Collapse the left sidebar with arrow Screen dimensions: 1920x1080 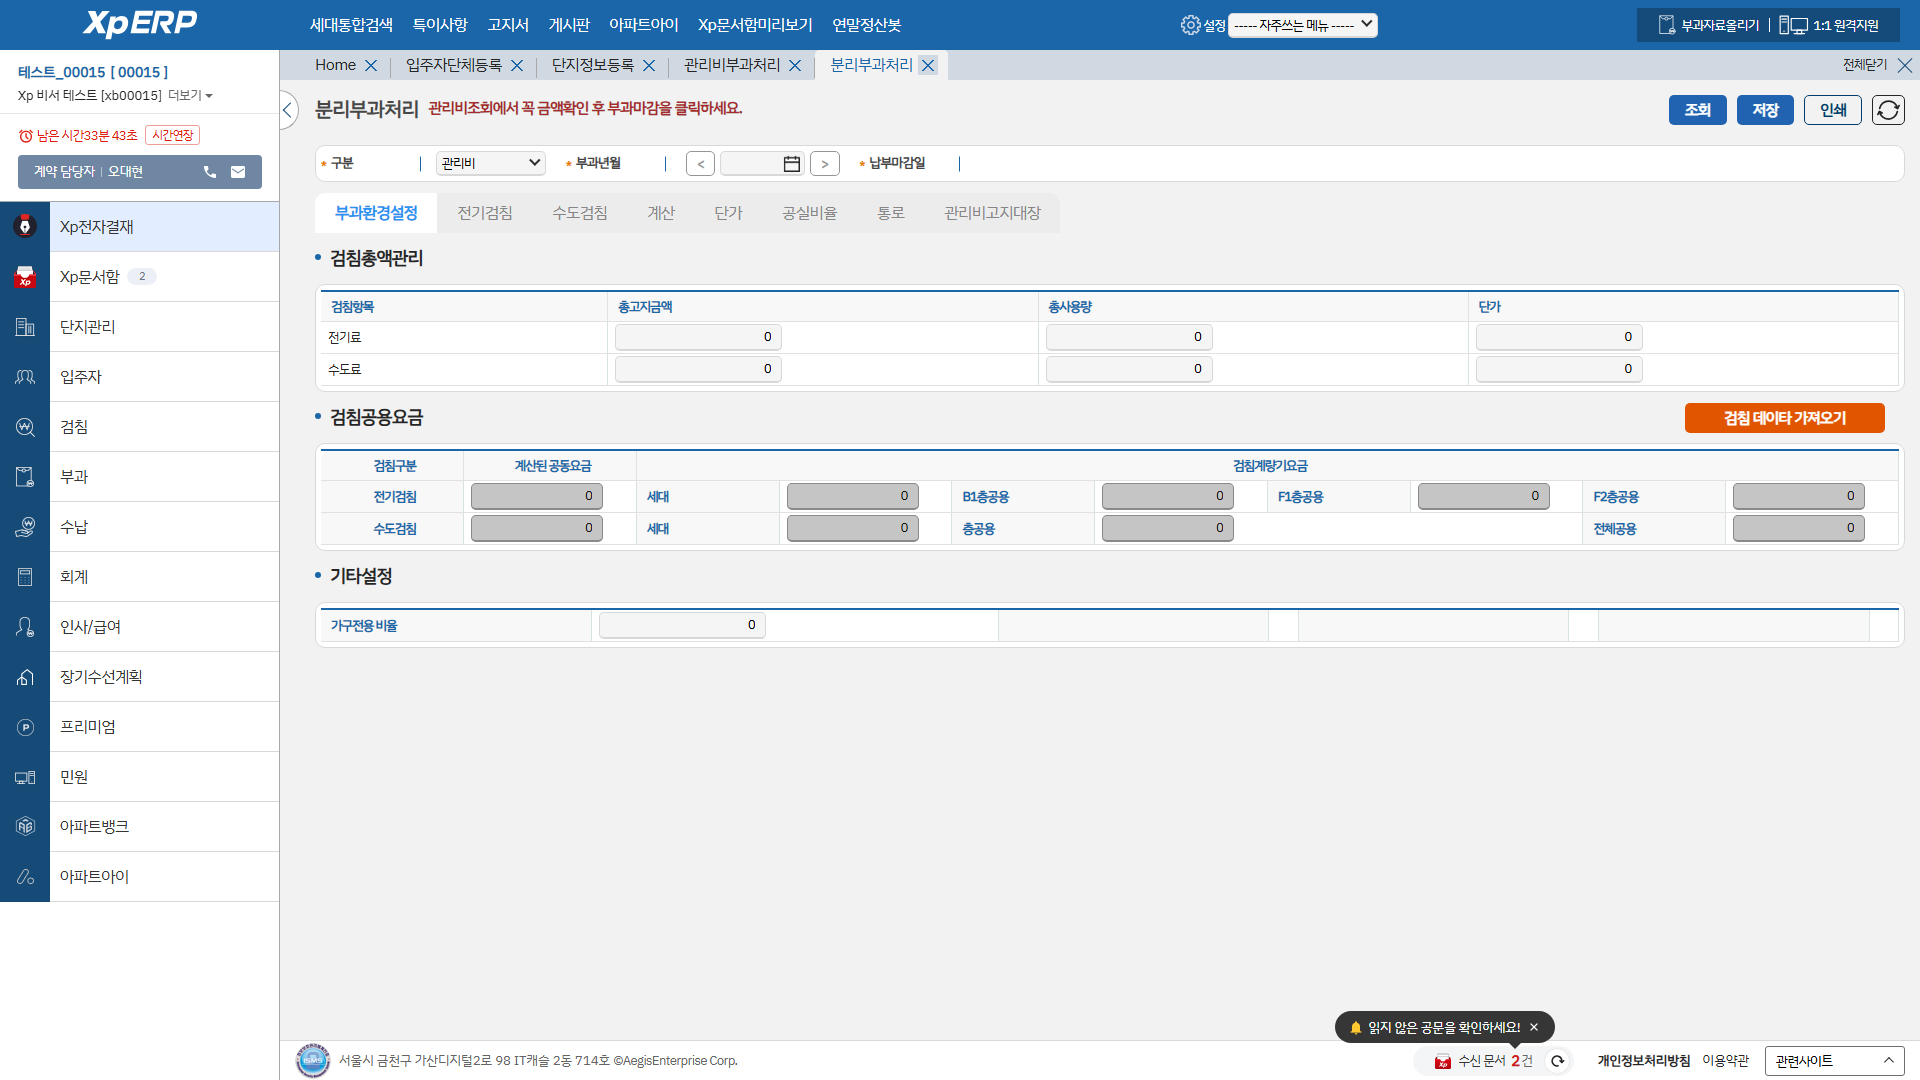click(x=288, y=110)
